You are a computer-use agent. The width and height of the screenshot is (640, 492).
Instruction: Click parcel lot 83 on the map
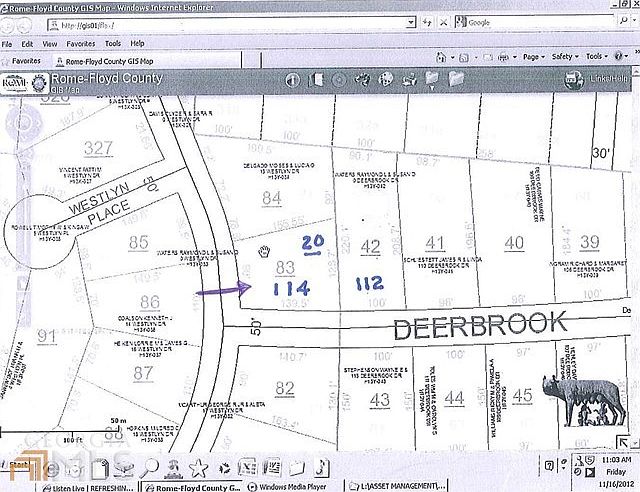tap(285, 266)
